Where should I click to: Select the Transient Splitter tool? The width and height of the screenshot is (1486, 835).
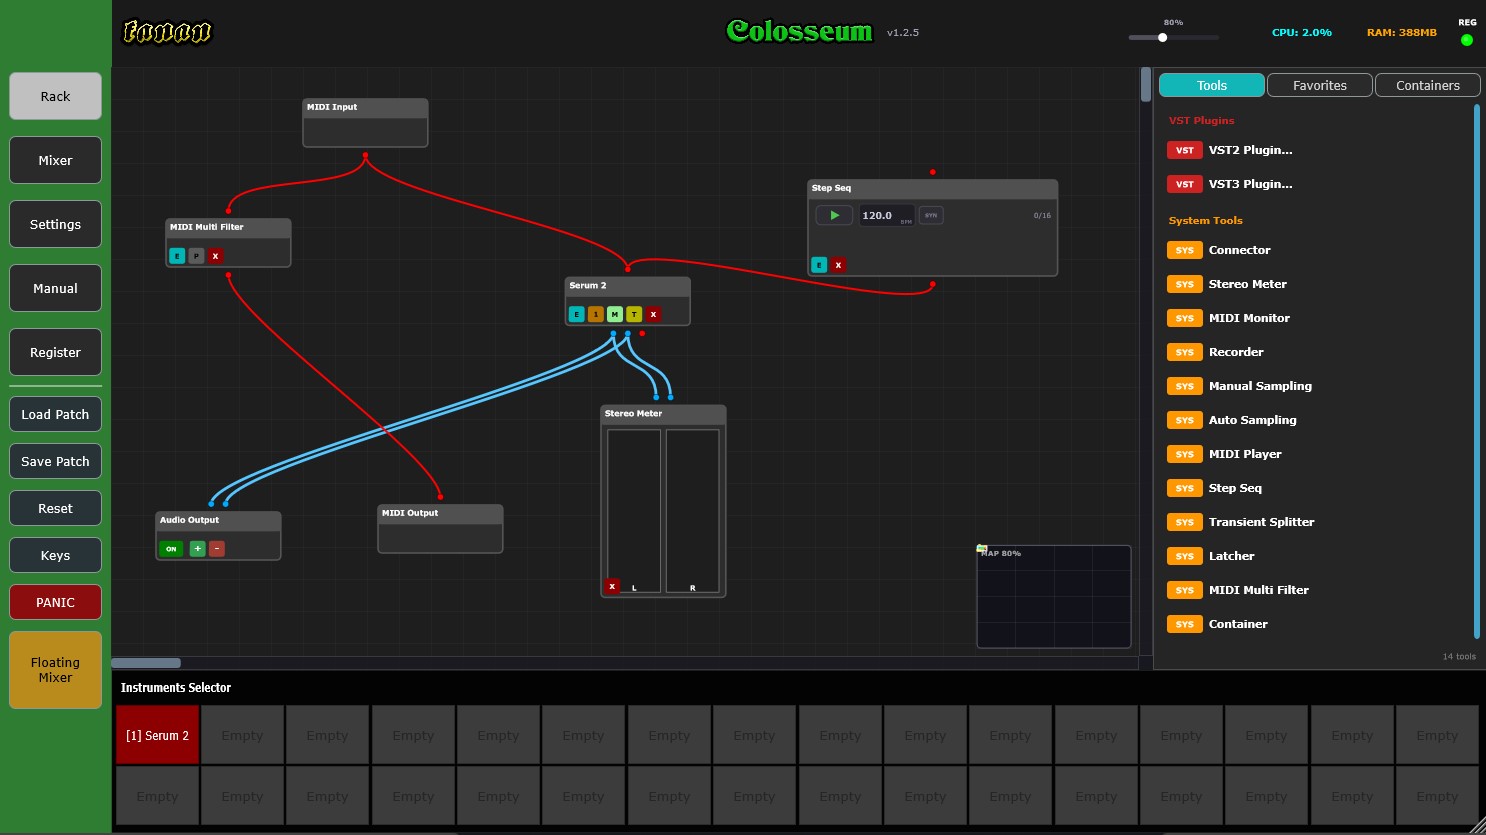pos(1316,522)
